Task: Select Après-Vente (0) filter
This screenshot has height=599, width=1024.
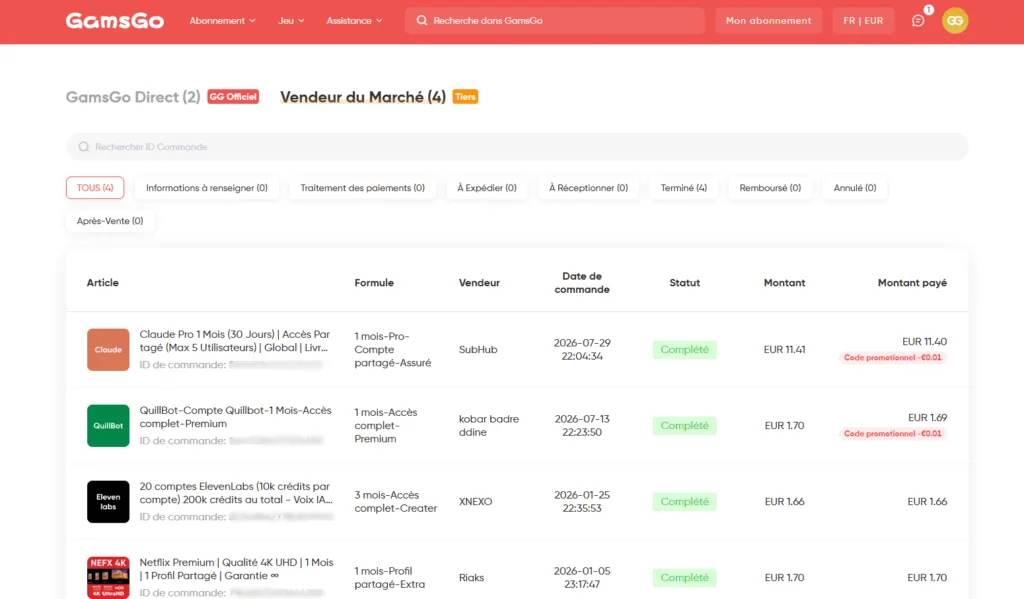Action: [110, 221]
